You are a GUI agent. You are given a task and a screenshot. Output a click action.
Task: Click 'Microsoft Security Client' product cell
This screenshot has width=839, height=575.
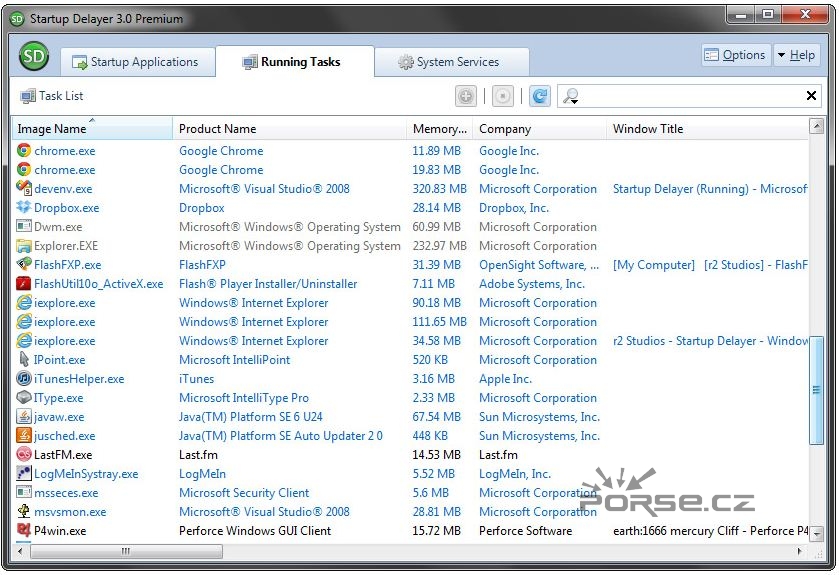click(x=244, y=493)
